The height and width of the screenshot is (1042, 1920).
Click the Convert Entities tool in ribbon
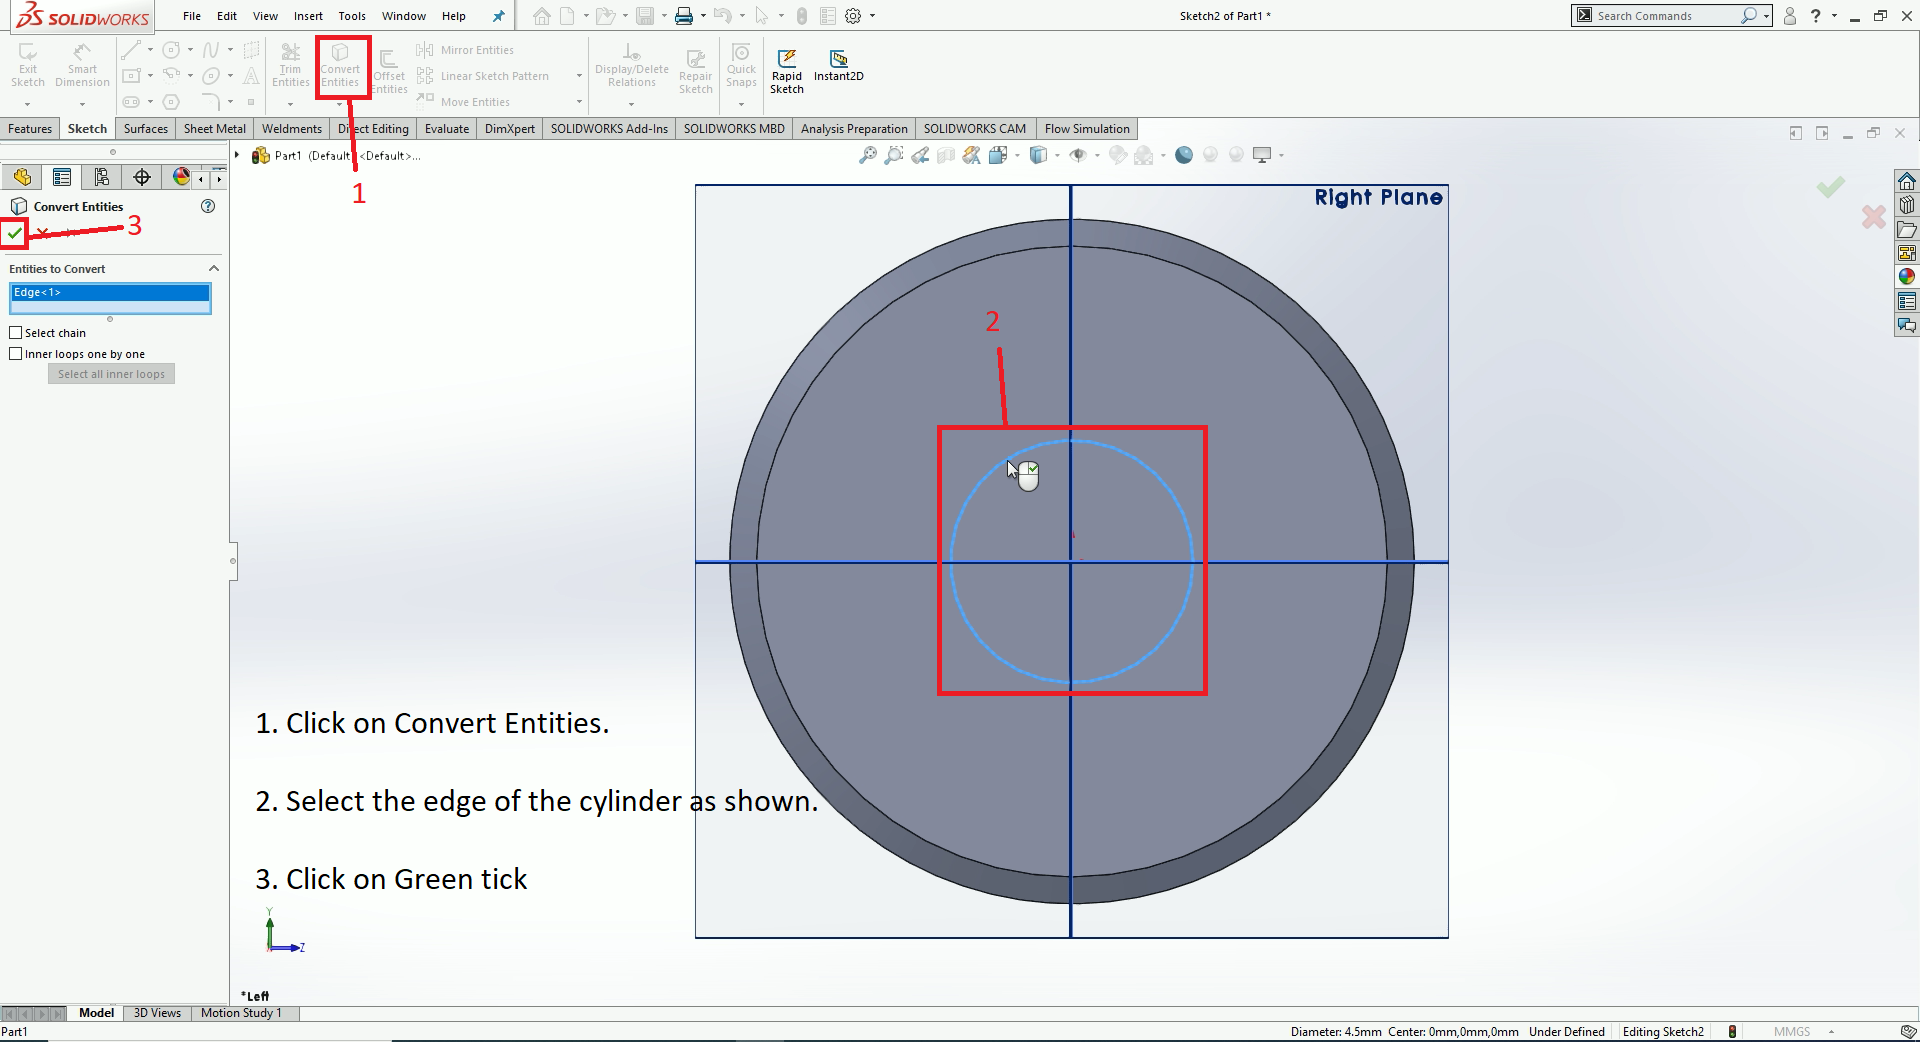click(x=340, y=66)
